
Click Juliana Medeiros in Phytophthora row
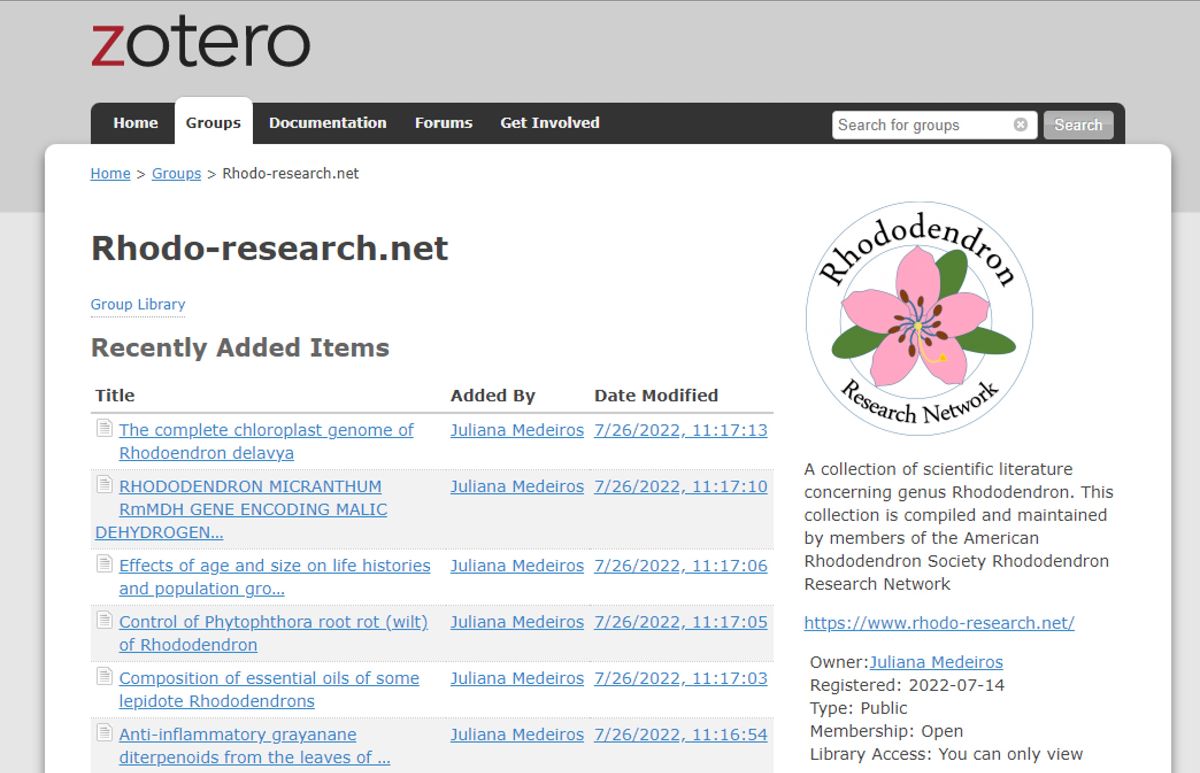tap(517, 621)
